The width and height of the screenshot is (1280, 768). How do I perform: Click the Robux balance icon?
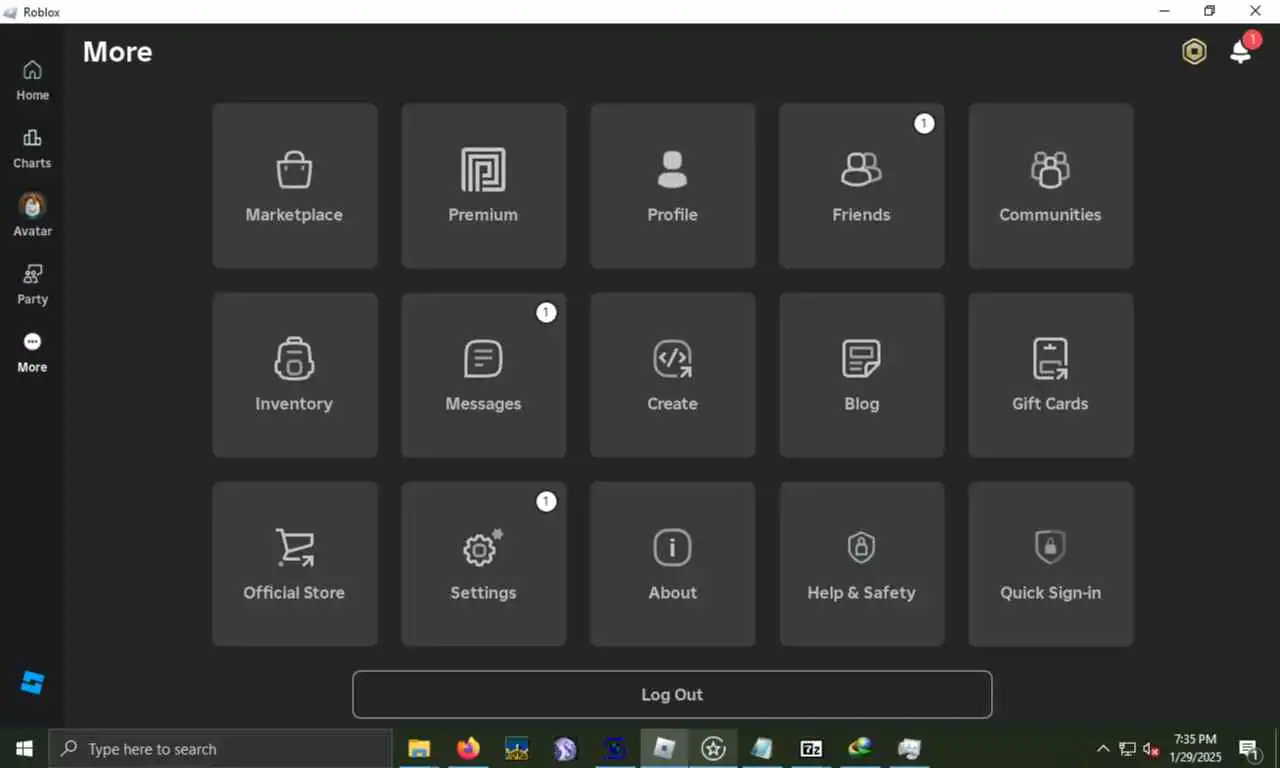click(1194, 52)
